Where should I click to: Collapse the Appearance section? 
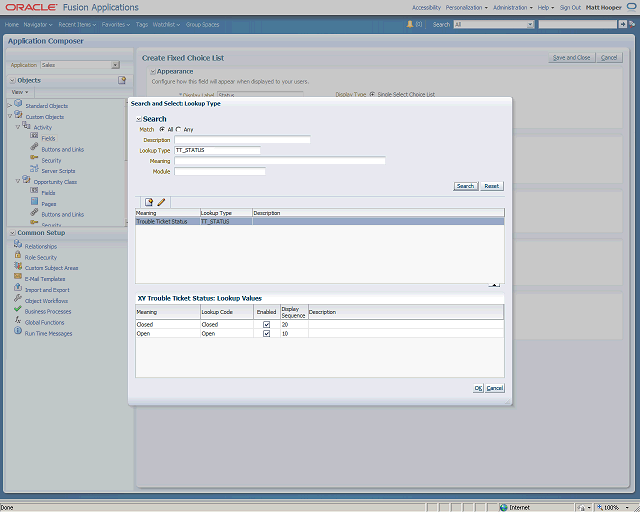click(153, 71)
